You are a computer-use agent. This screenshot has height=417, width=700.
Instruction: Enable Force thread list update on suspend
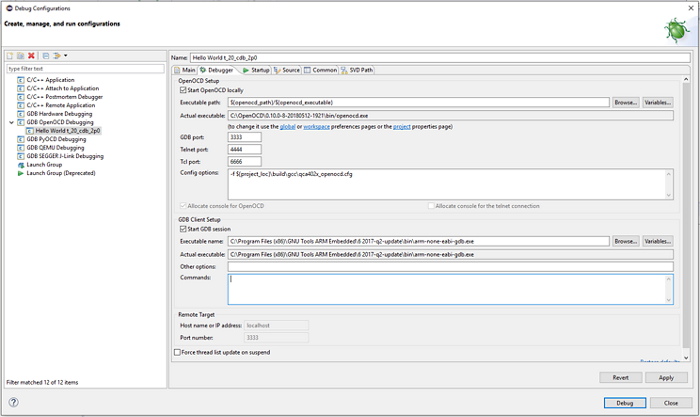pos(177,352)
